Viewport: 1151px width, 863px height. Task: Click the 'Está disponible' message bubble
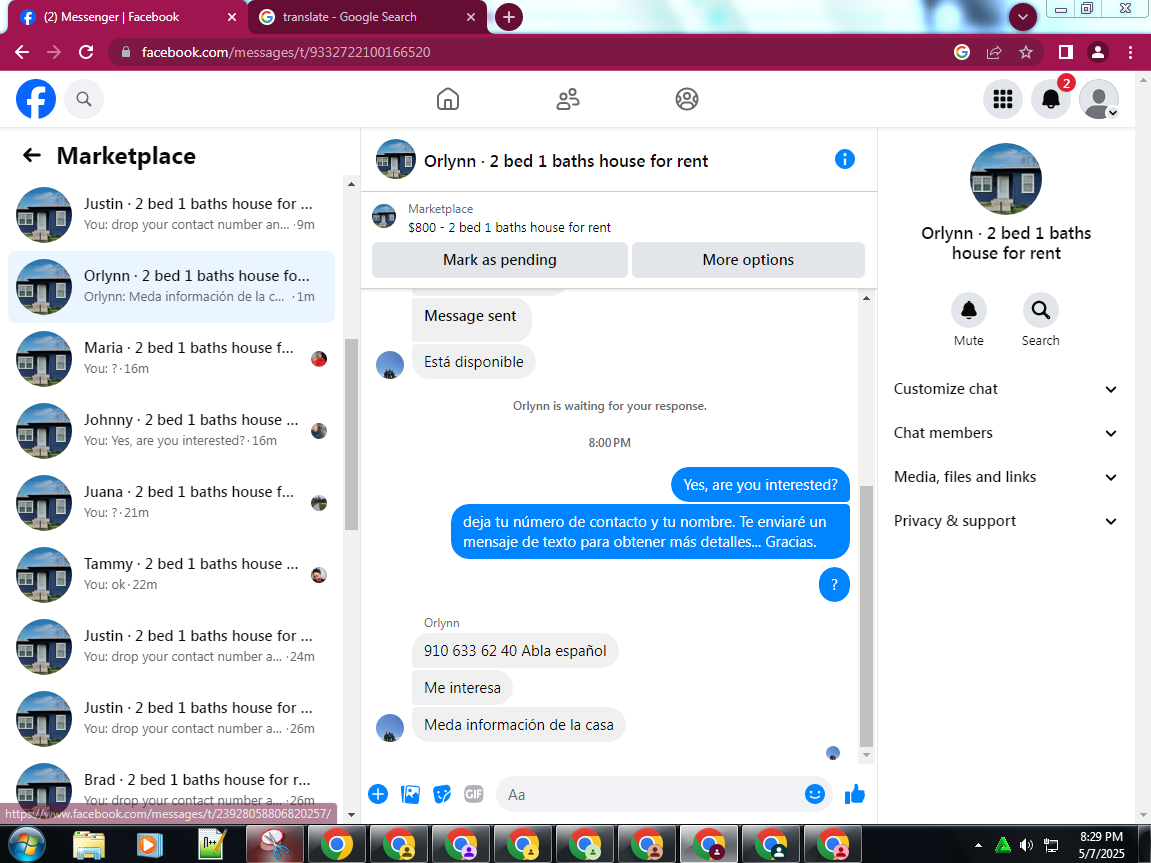(x=473, y=362)
